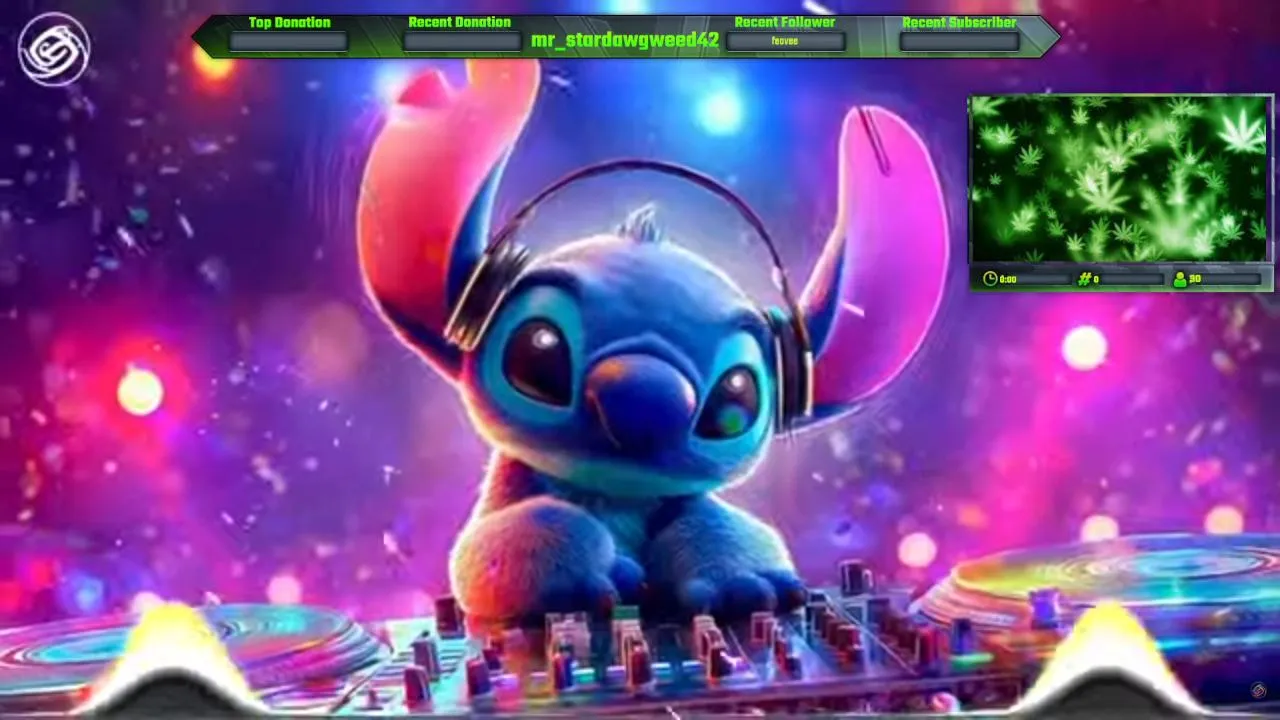Click the green leaf webcam panel

click(x=1120, y=179)
